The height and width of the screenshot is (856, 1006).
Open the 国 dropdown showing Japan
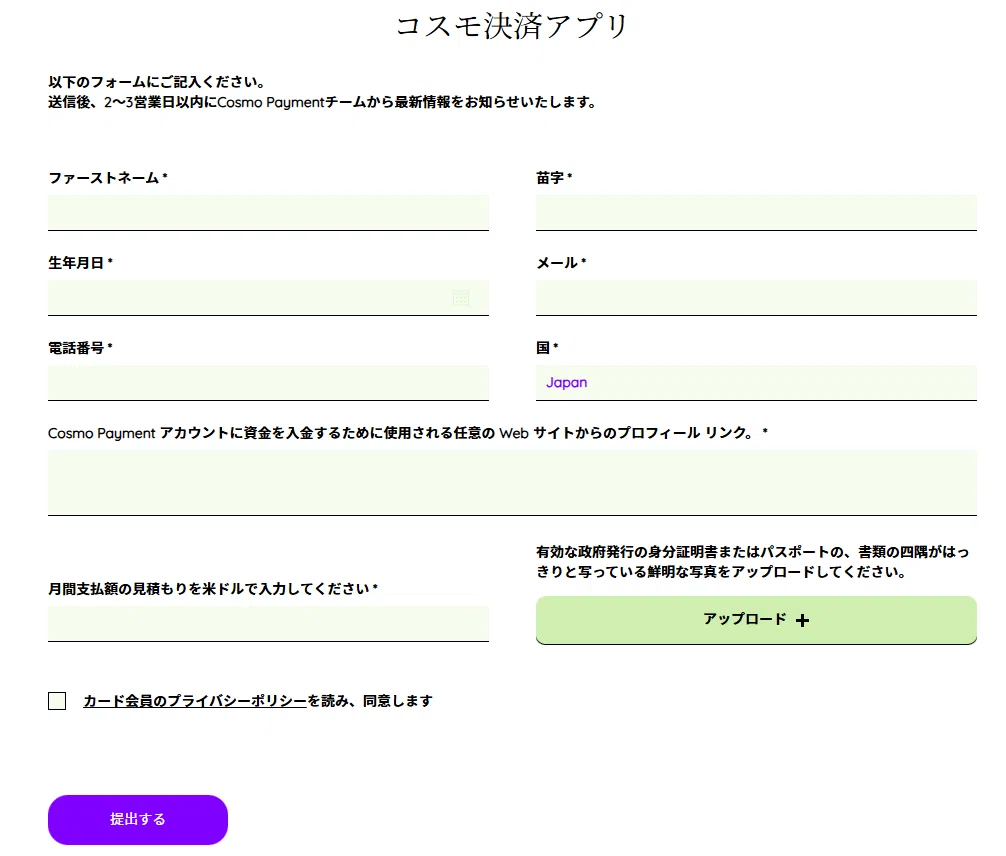756,382
